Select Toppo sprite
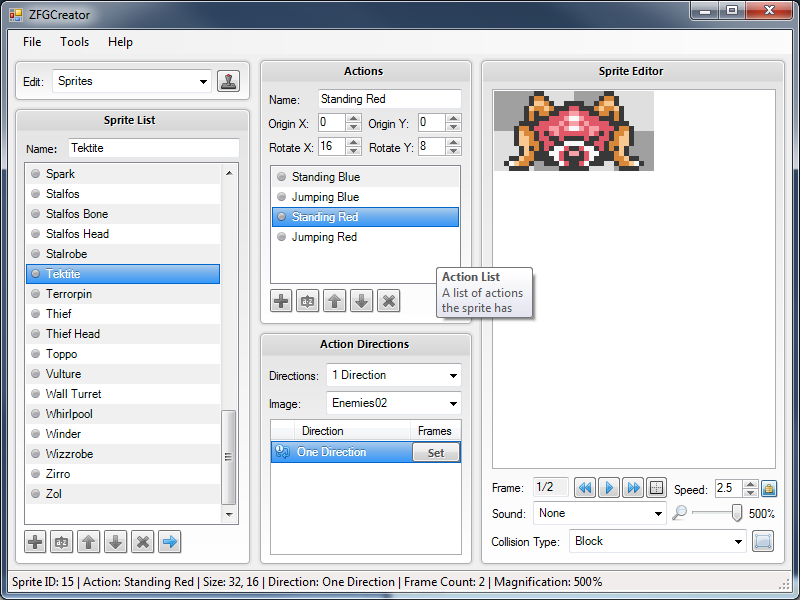The height and width of the screenshot is (600, 800). (123, 354)
